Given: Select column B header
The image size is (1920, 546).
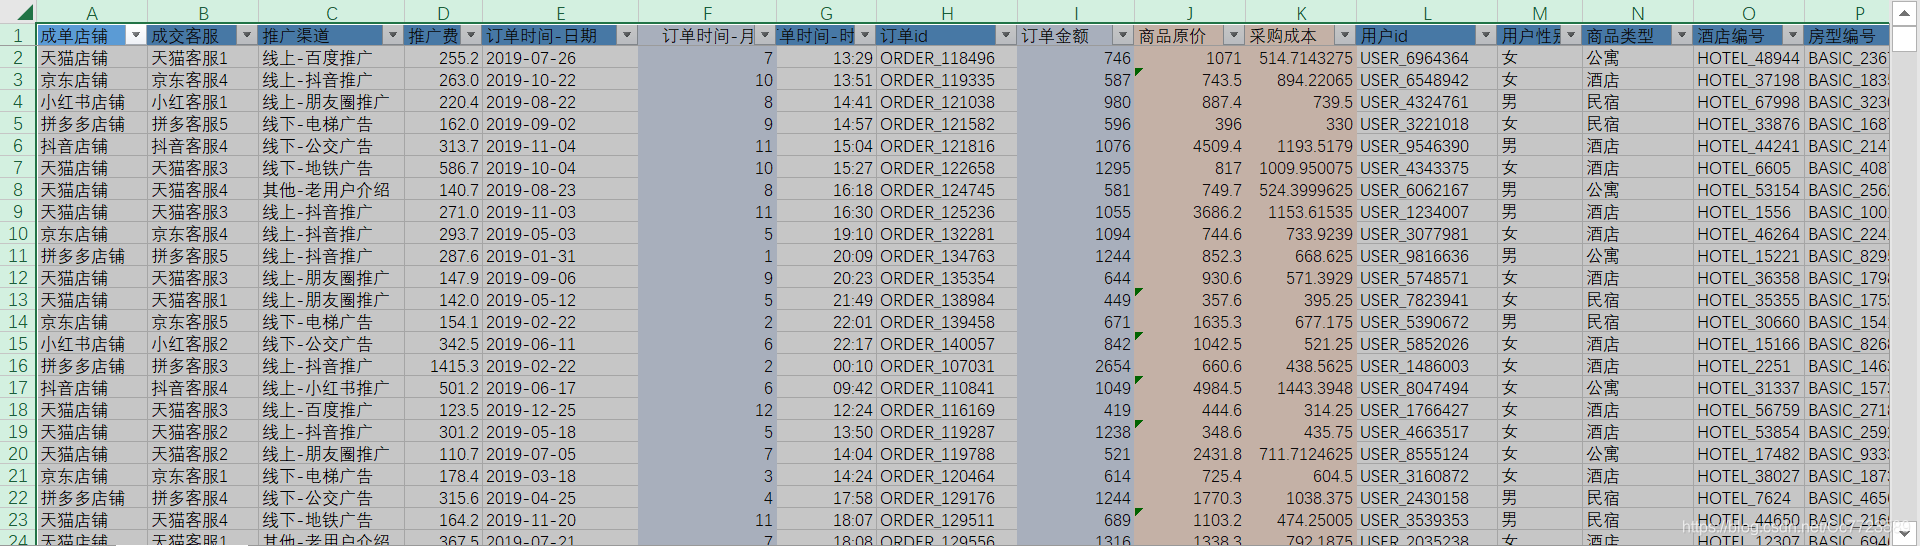Looking at the screenshot, I should coord(203,13).
